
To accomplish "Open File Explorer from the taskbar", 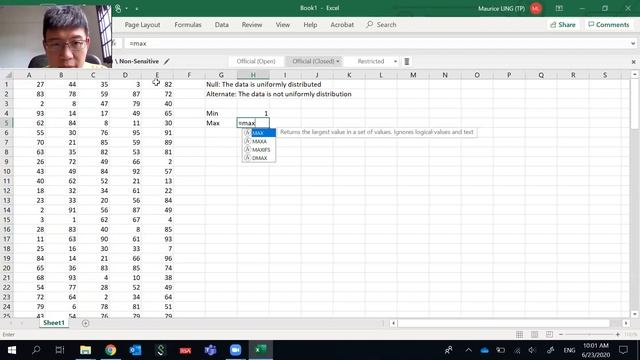I will pos(85,350).
